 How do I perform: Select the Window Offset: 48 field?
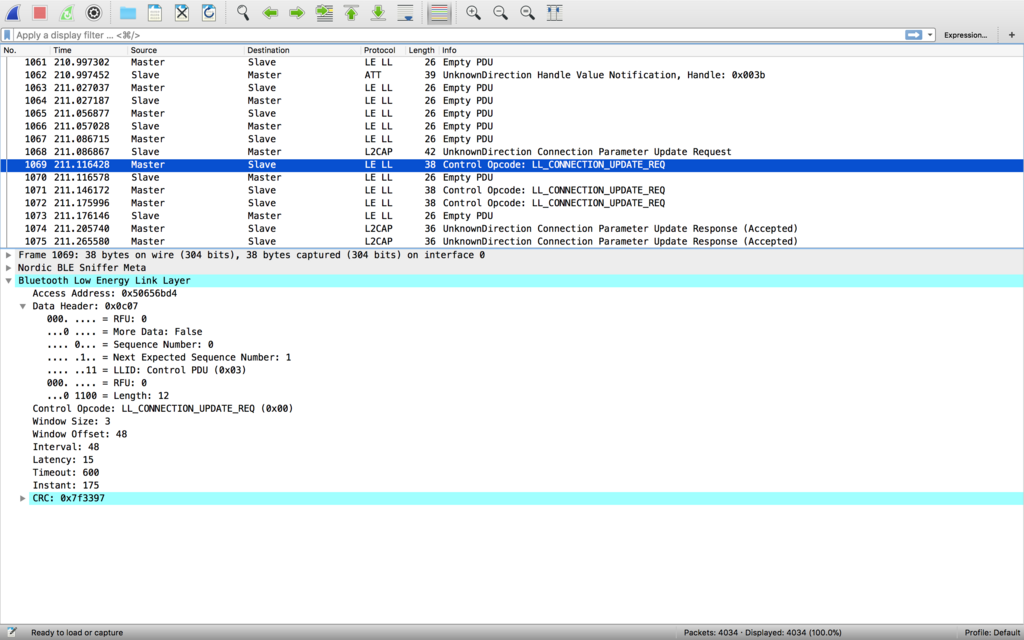pos(80,434)
